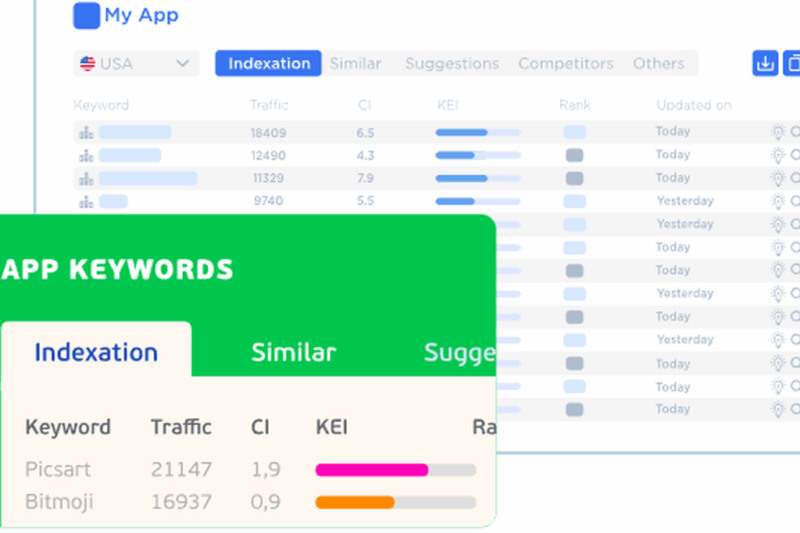This screenshot has width=800, height=533.
Task: Click traffic value 18409
Action: pos(268,133)
